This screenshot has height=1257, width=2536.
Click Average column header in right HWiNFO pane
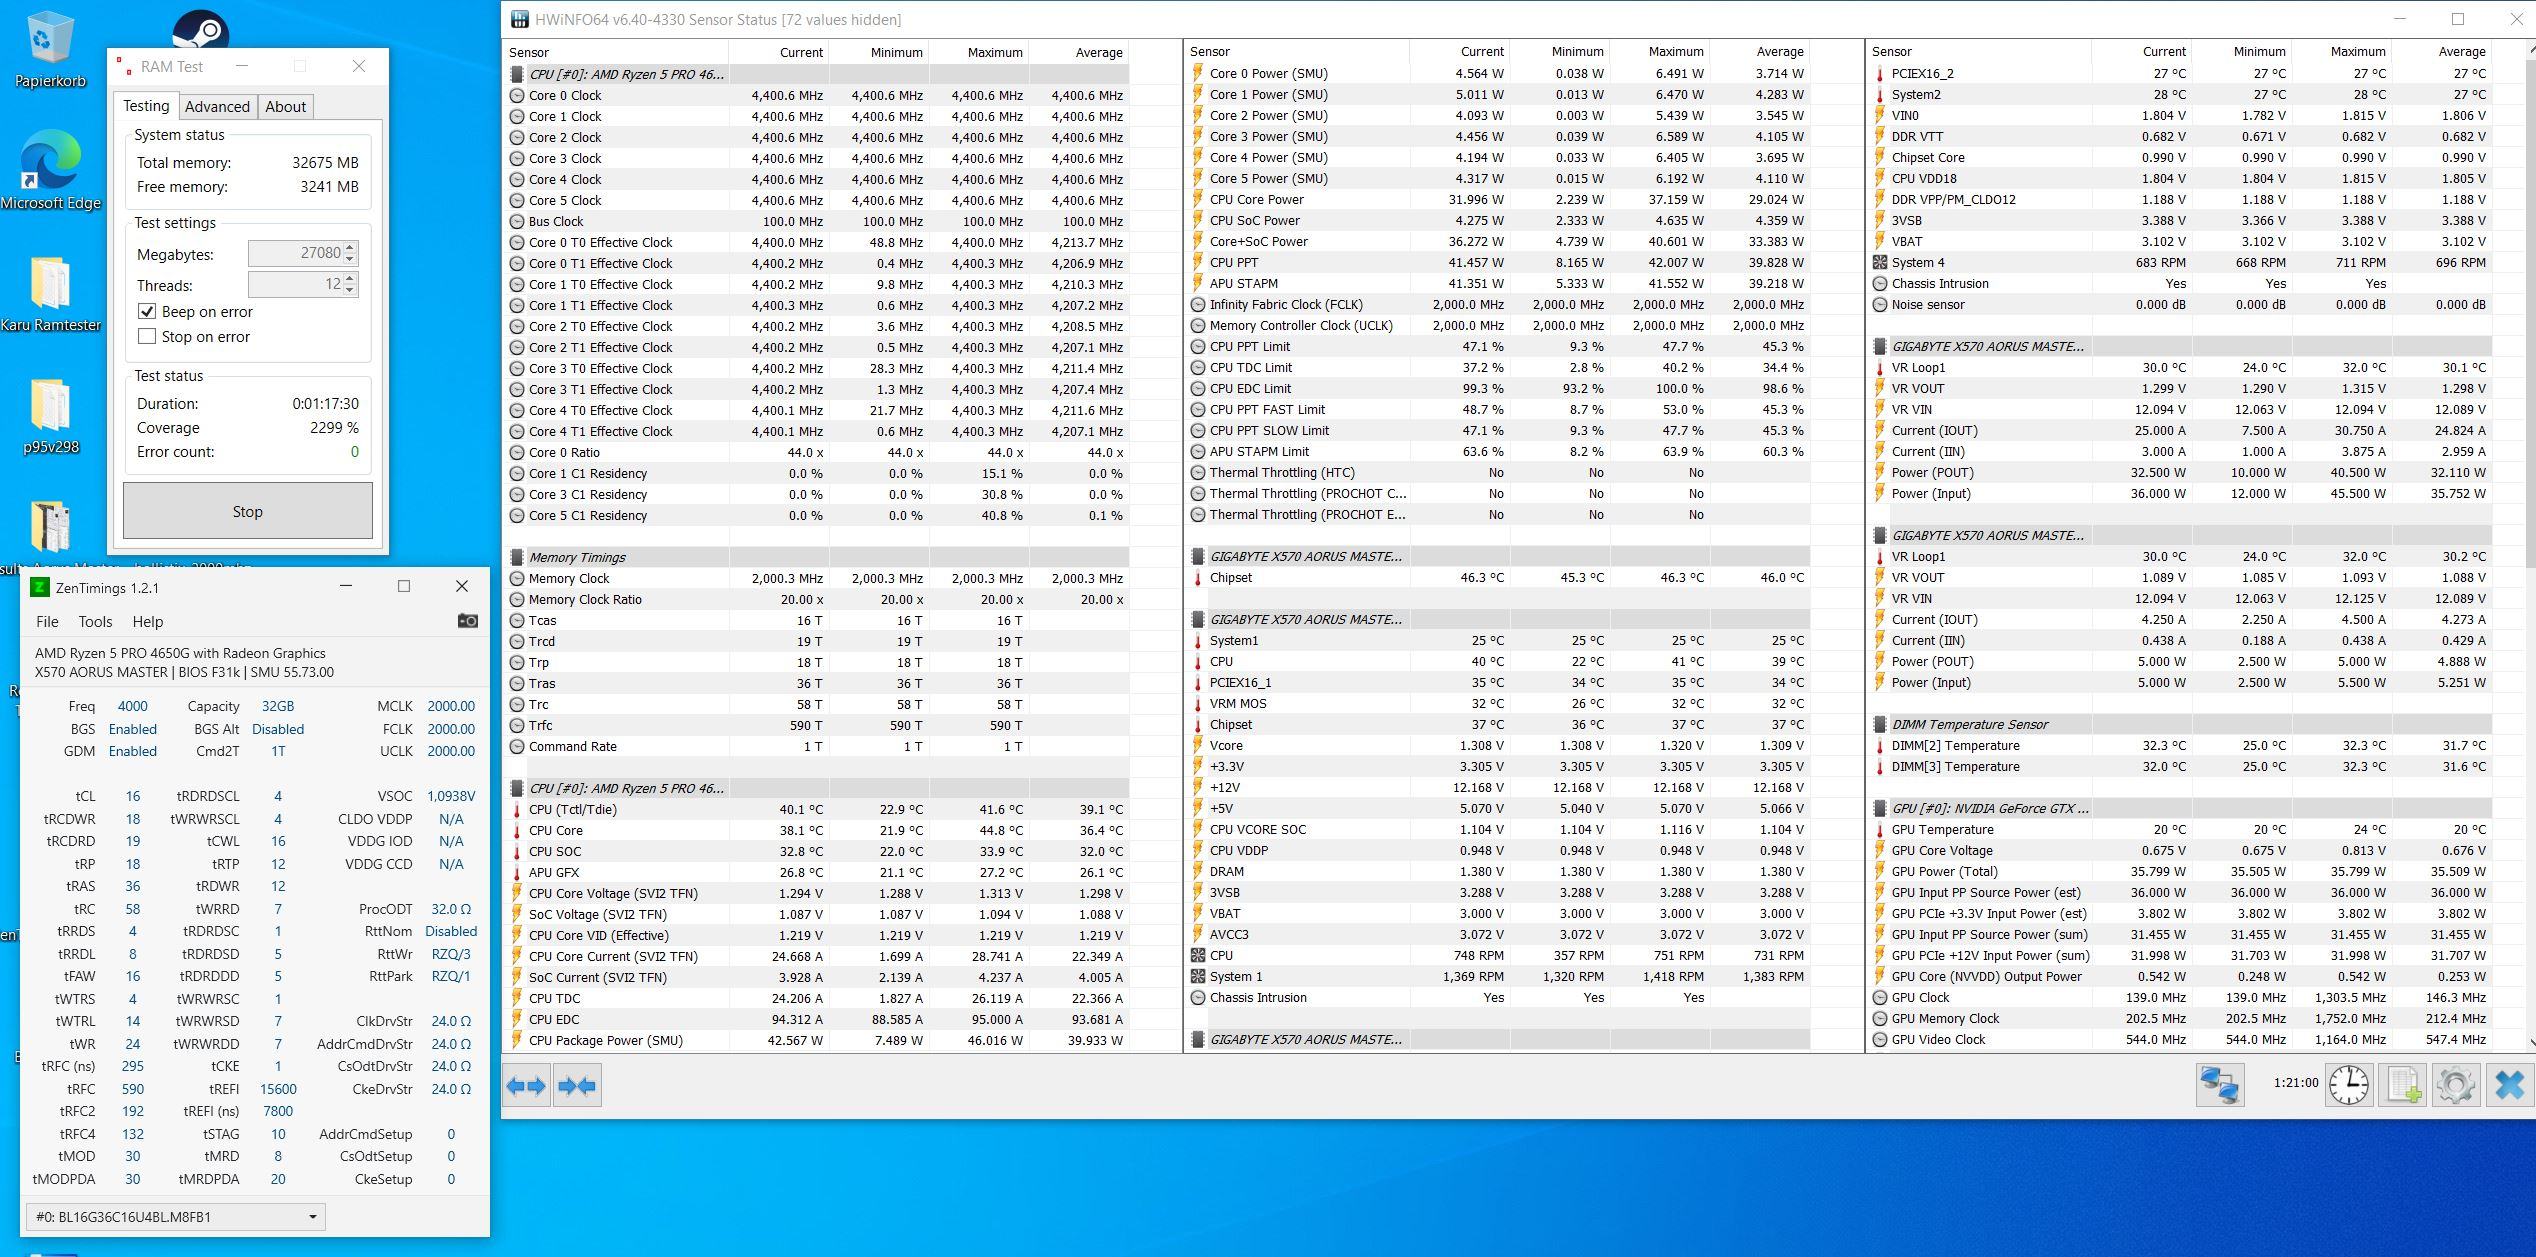click(x=2441, y=51)
